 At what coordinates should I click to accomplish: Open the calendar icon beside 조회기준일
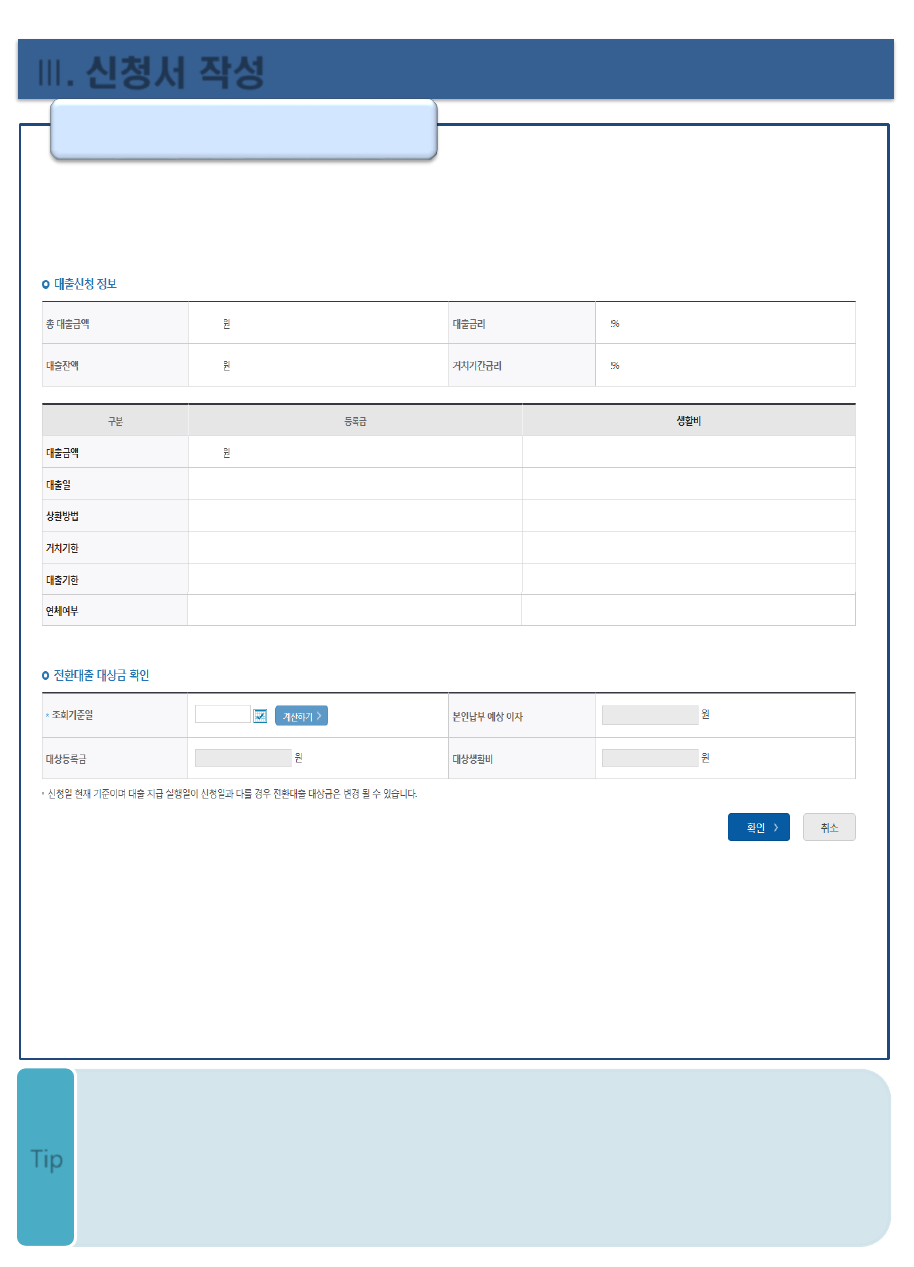pos(260,716)
